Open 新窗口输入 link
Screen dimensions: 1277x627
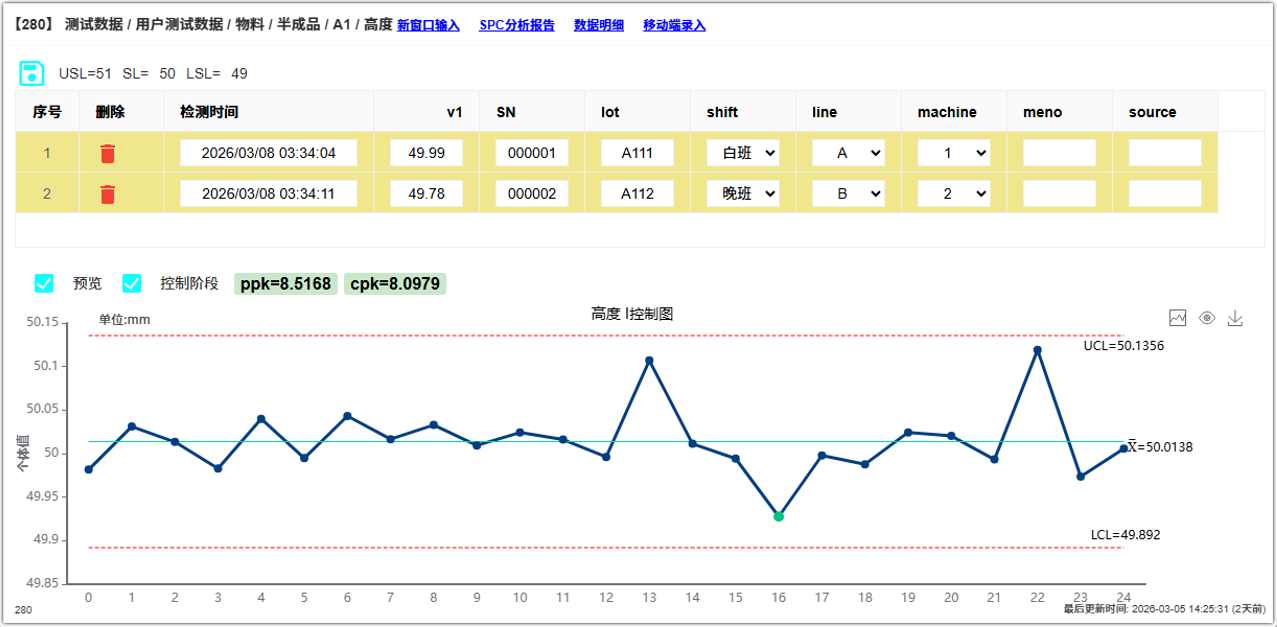[428, 25]
